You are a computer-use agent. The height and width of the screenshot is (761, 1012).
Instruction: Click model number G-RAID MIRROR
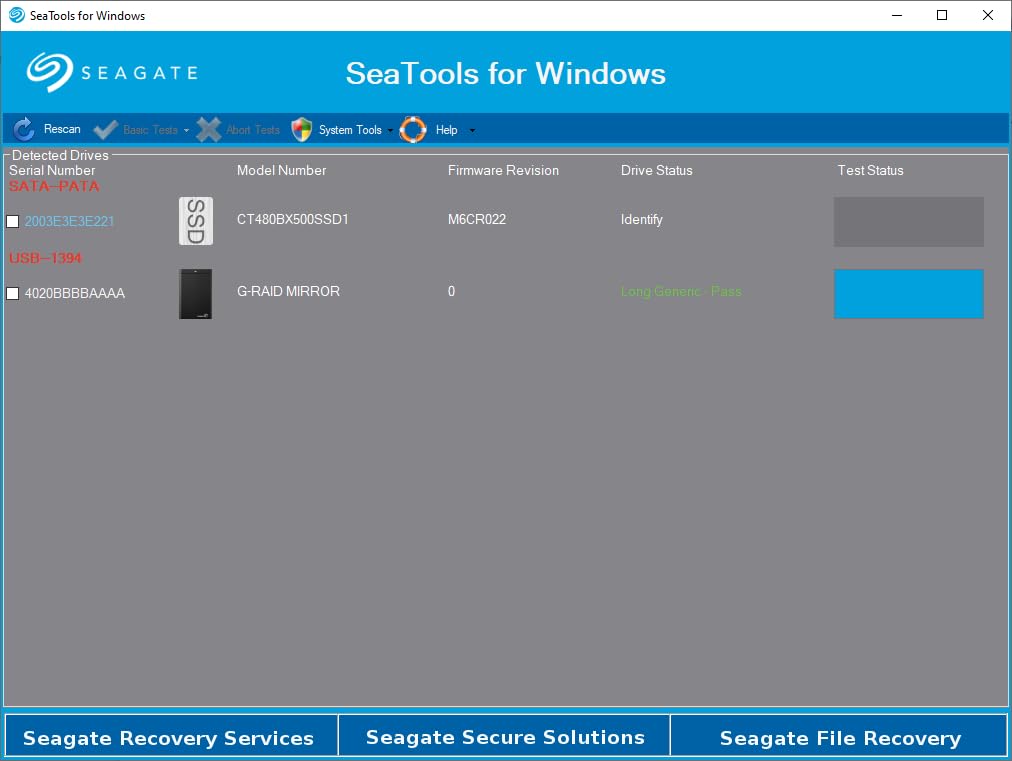point(288,291)
